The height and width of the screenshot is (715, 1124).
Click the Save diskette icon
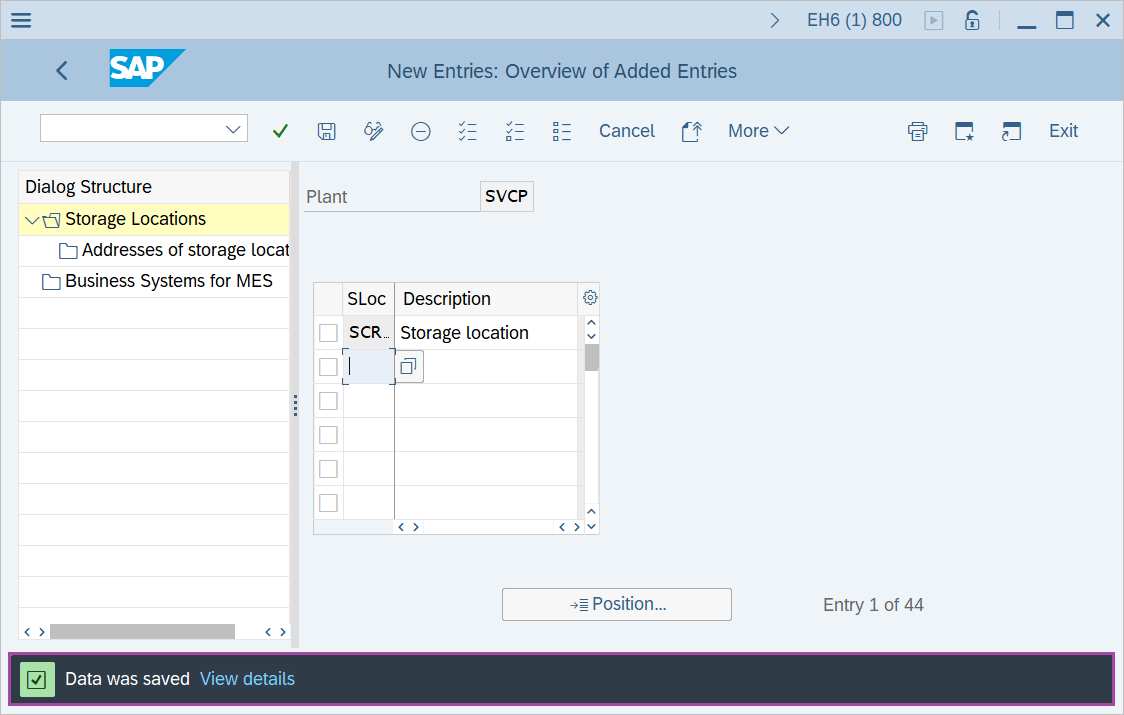pyautogui.click(x=326, y=131)
